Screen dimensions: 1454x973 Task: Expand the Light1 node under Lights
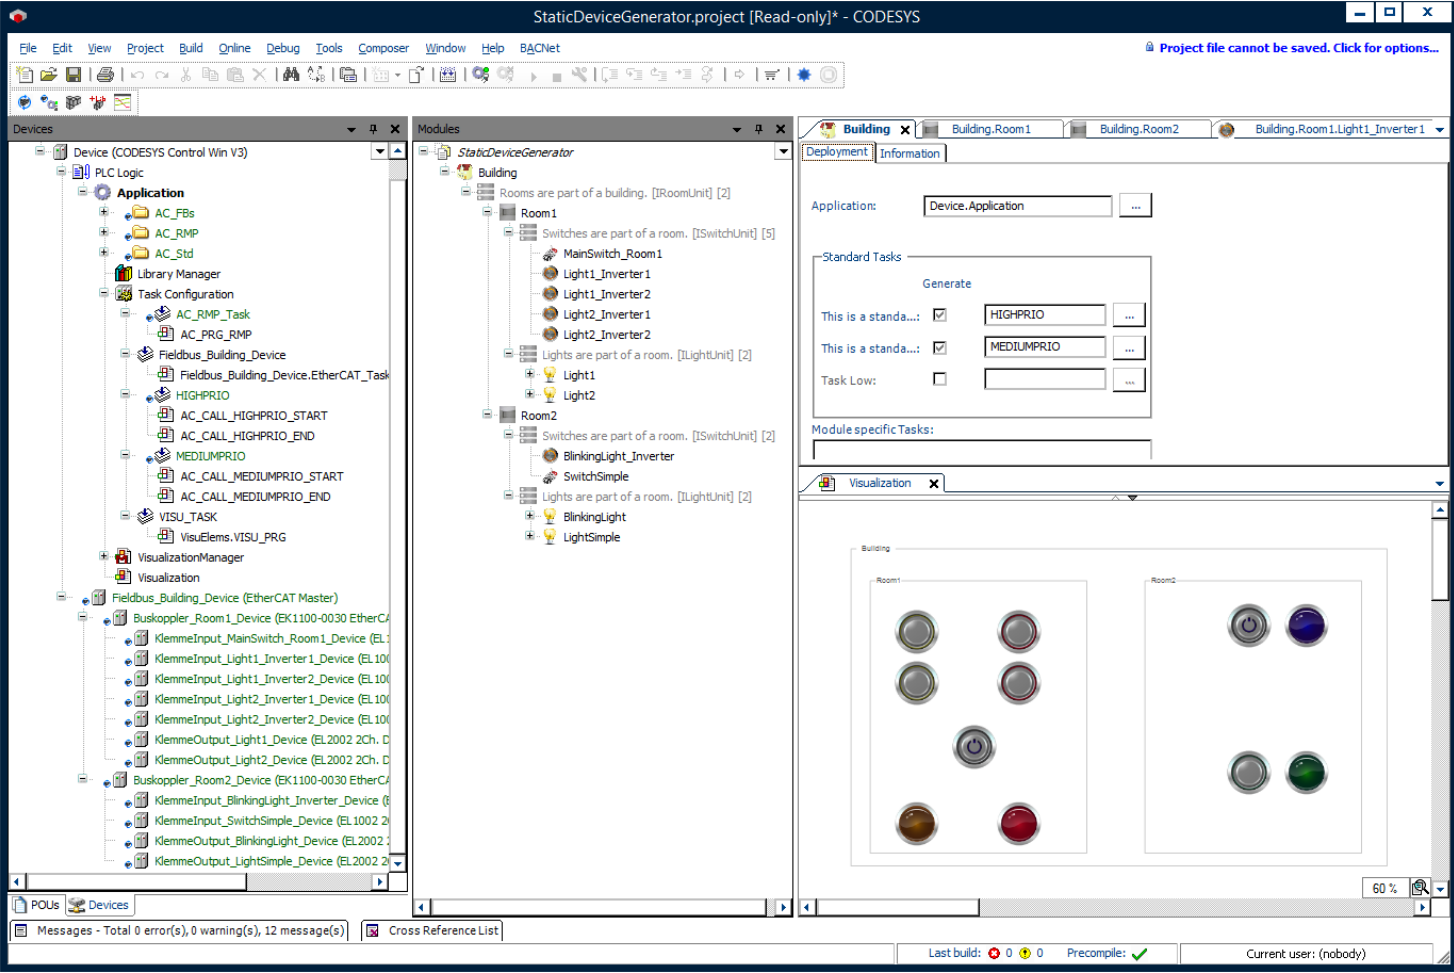tap(530, 374)
